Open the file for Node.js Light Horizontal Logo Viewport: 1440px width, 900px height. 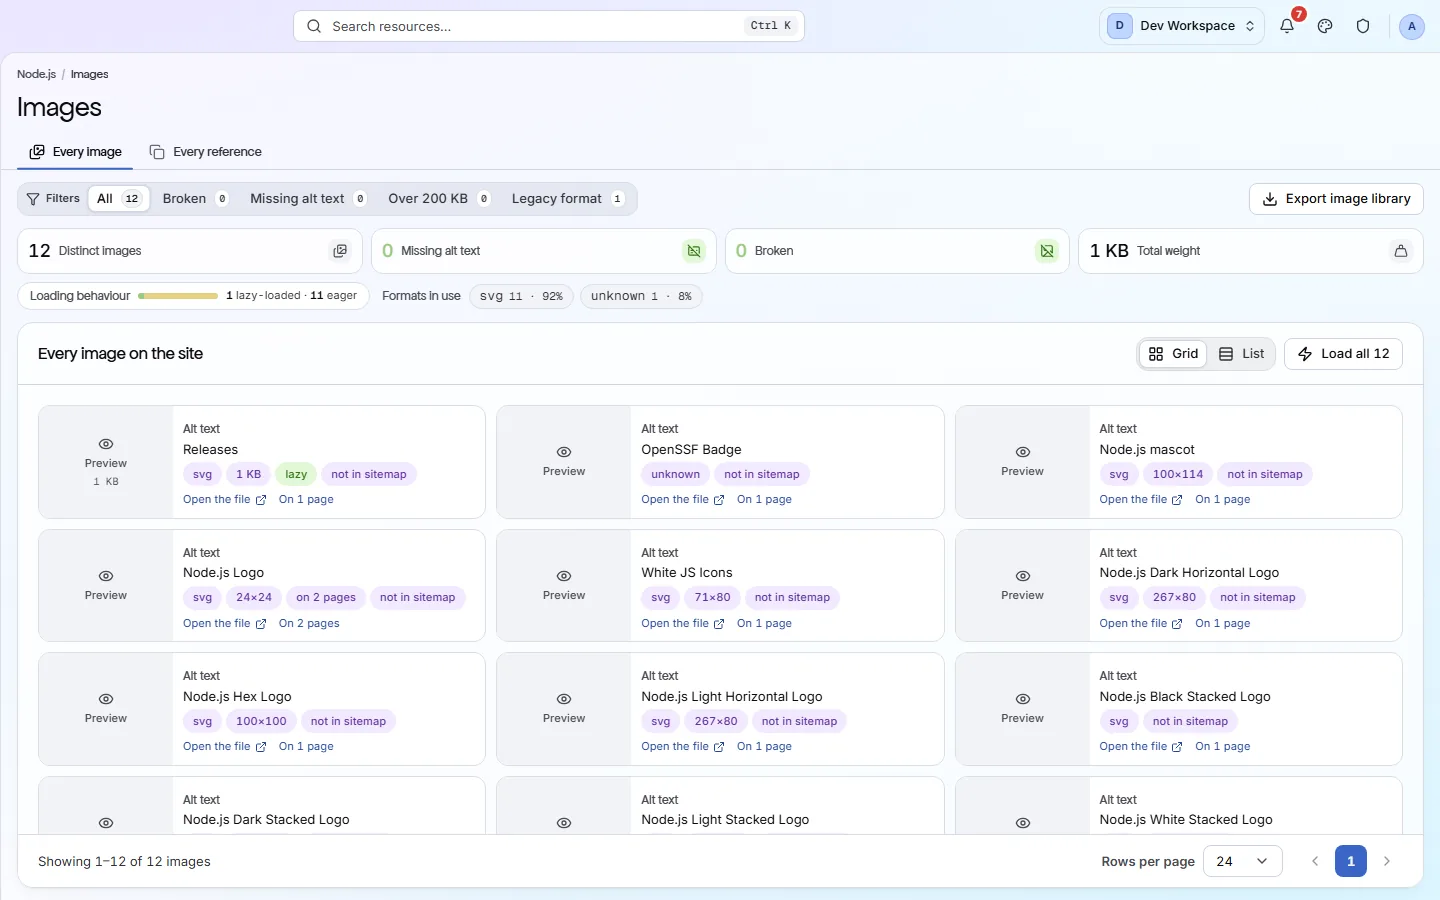click(x=683, y=747)
